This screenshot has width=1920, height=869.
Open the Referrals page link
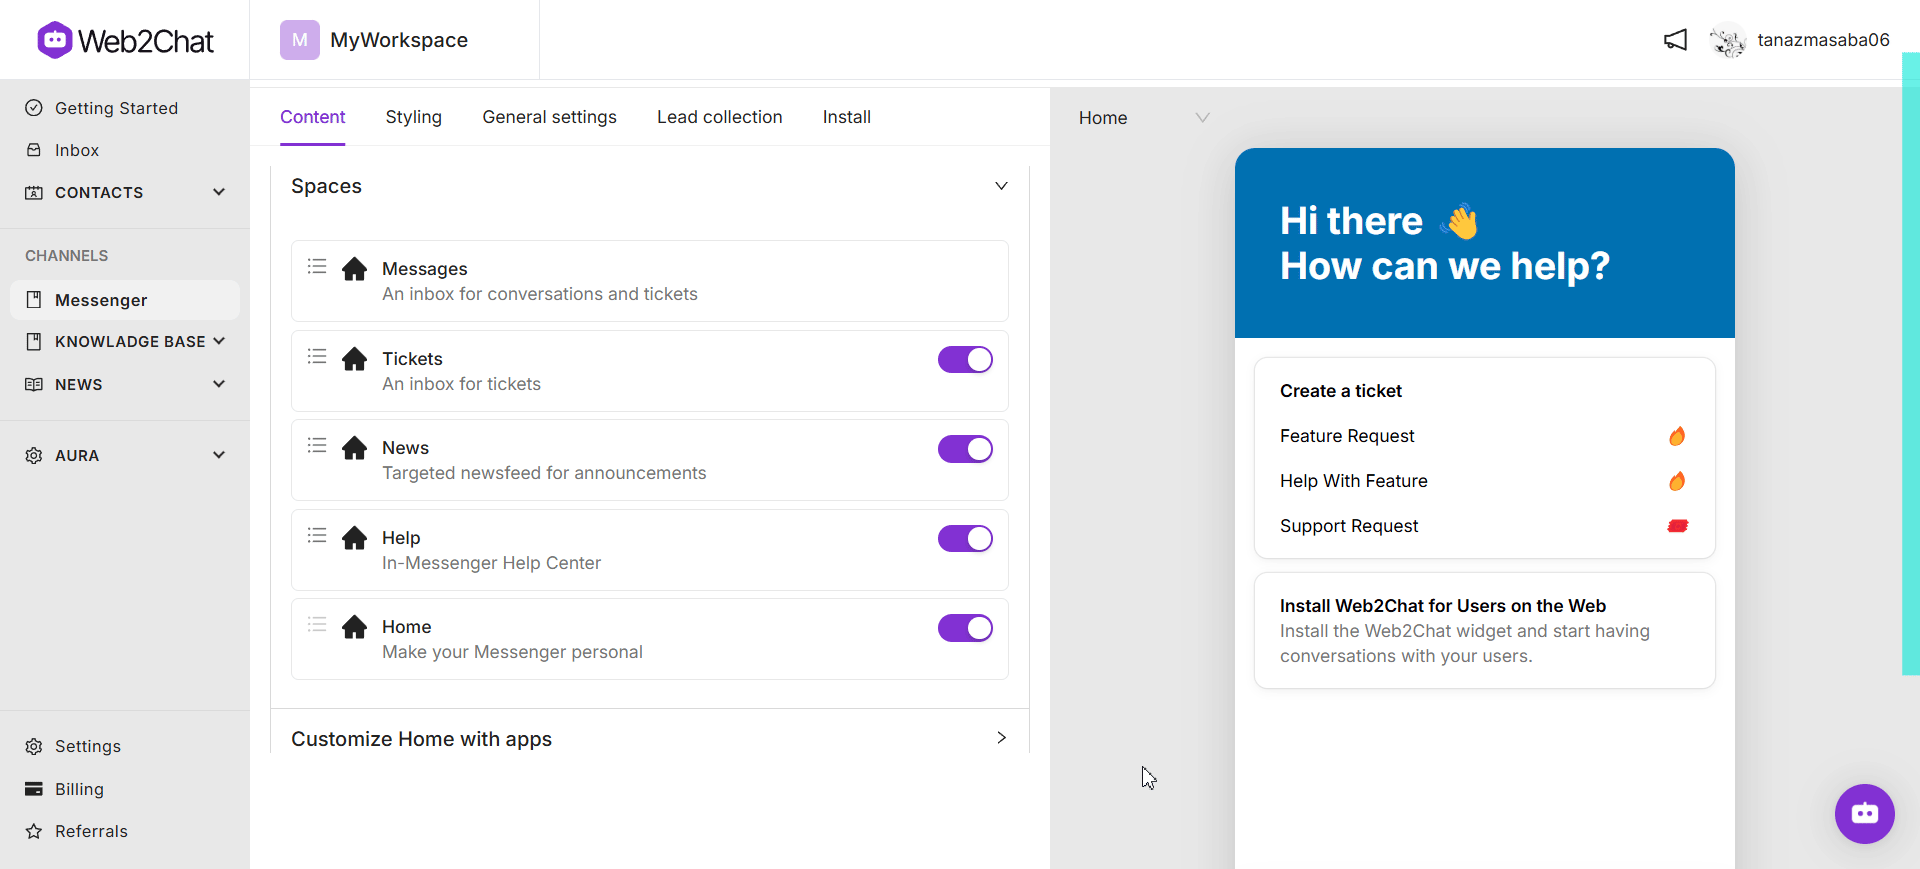pyautogui.click(x=91, y=831)
